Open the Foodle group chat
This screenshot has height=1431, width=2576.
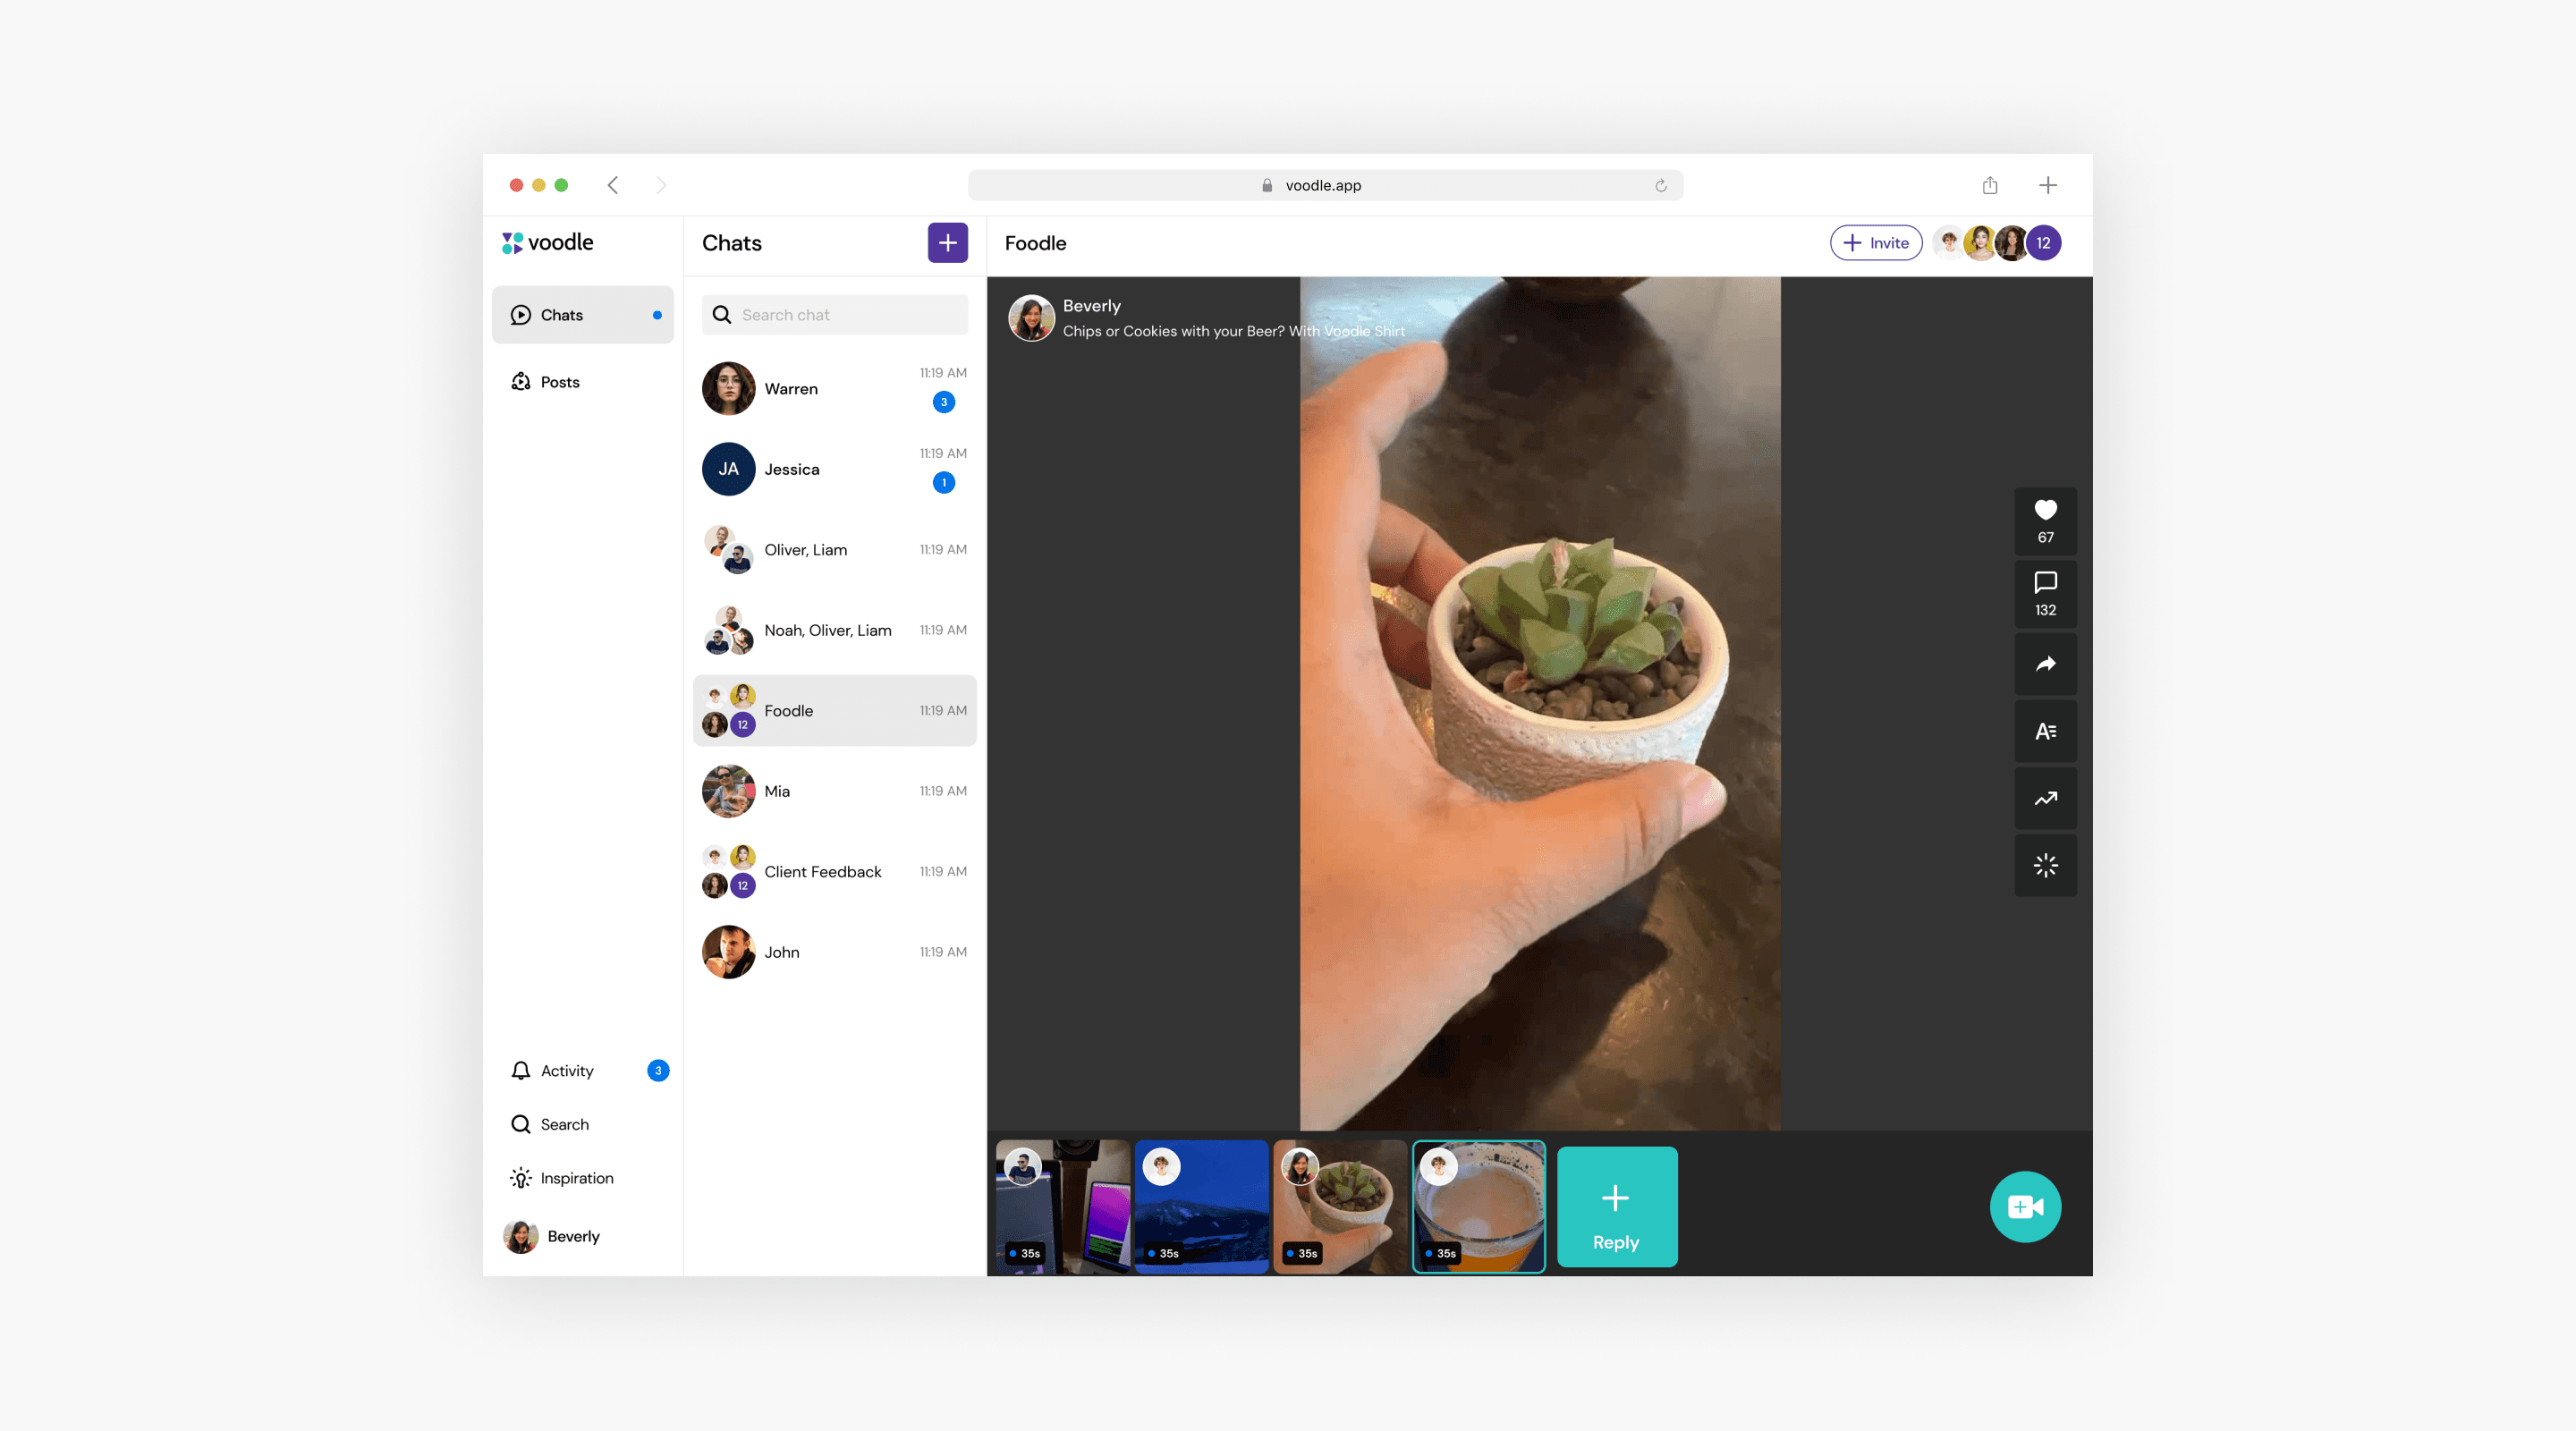pyautogui.click(x=834, y=710)
